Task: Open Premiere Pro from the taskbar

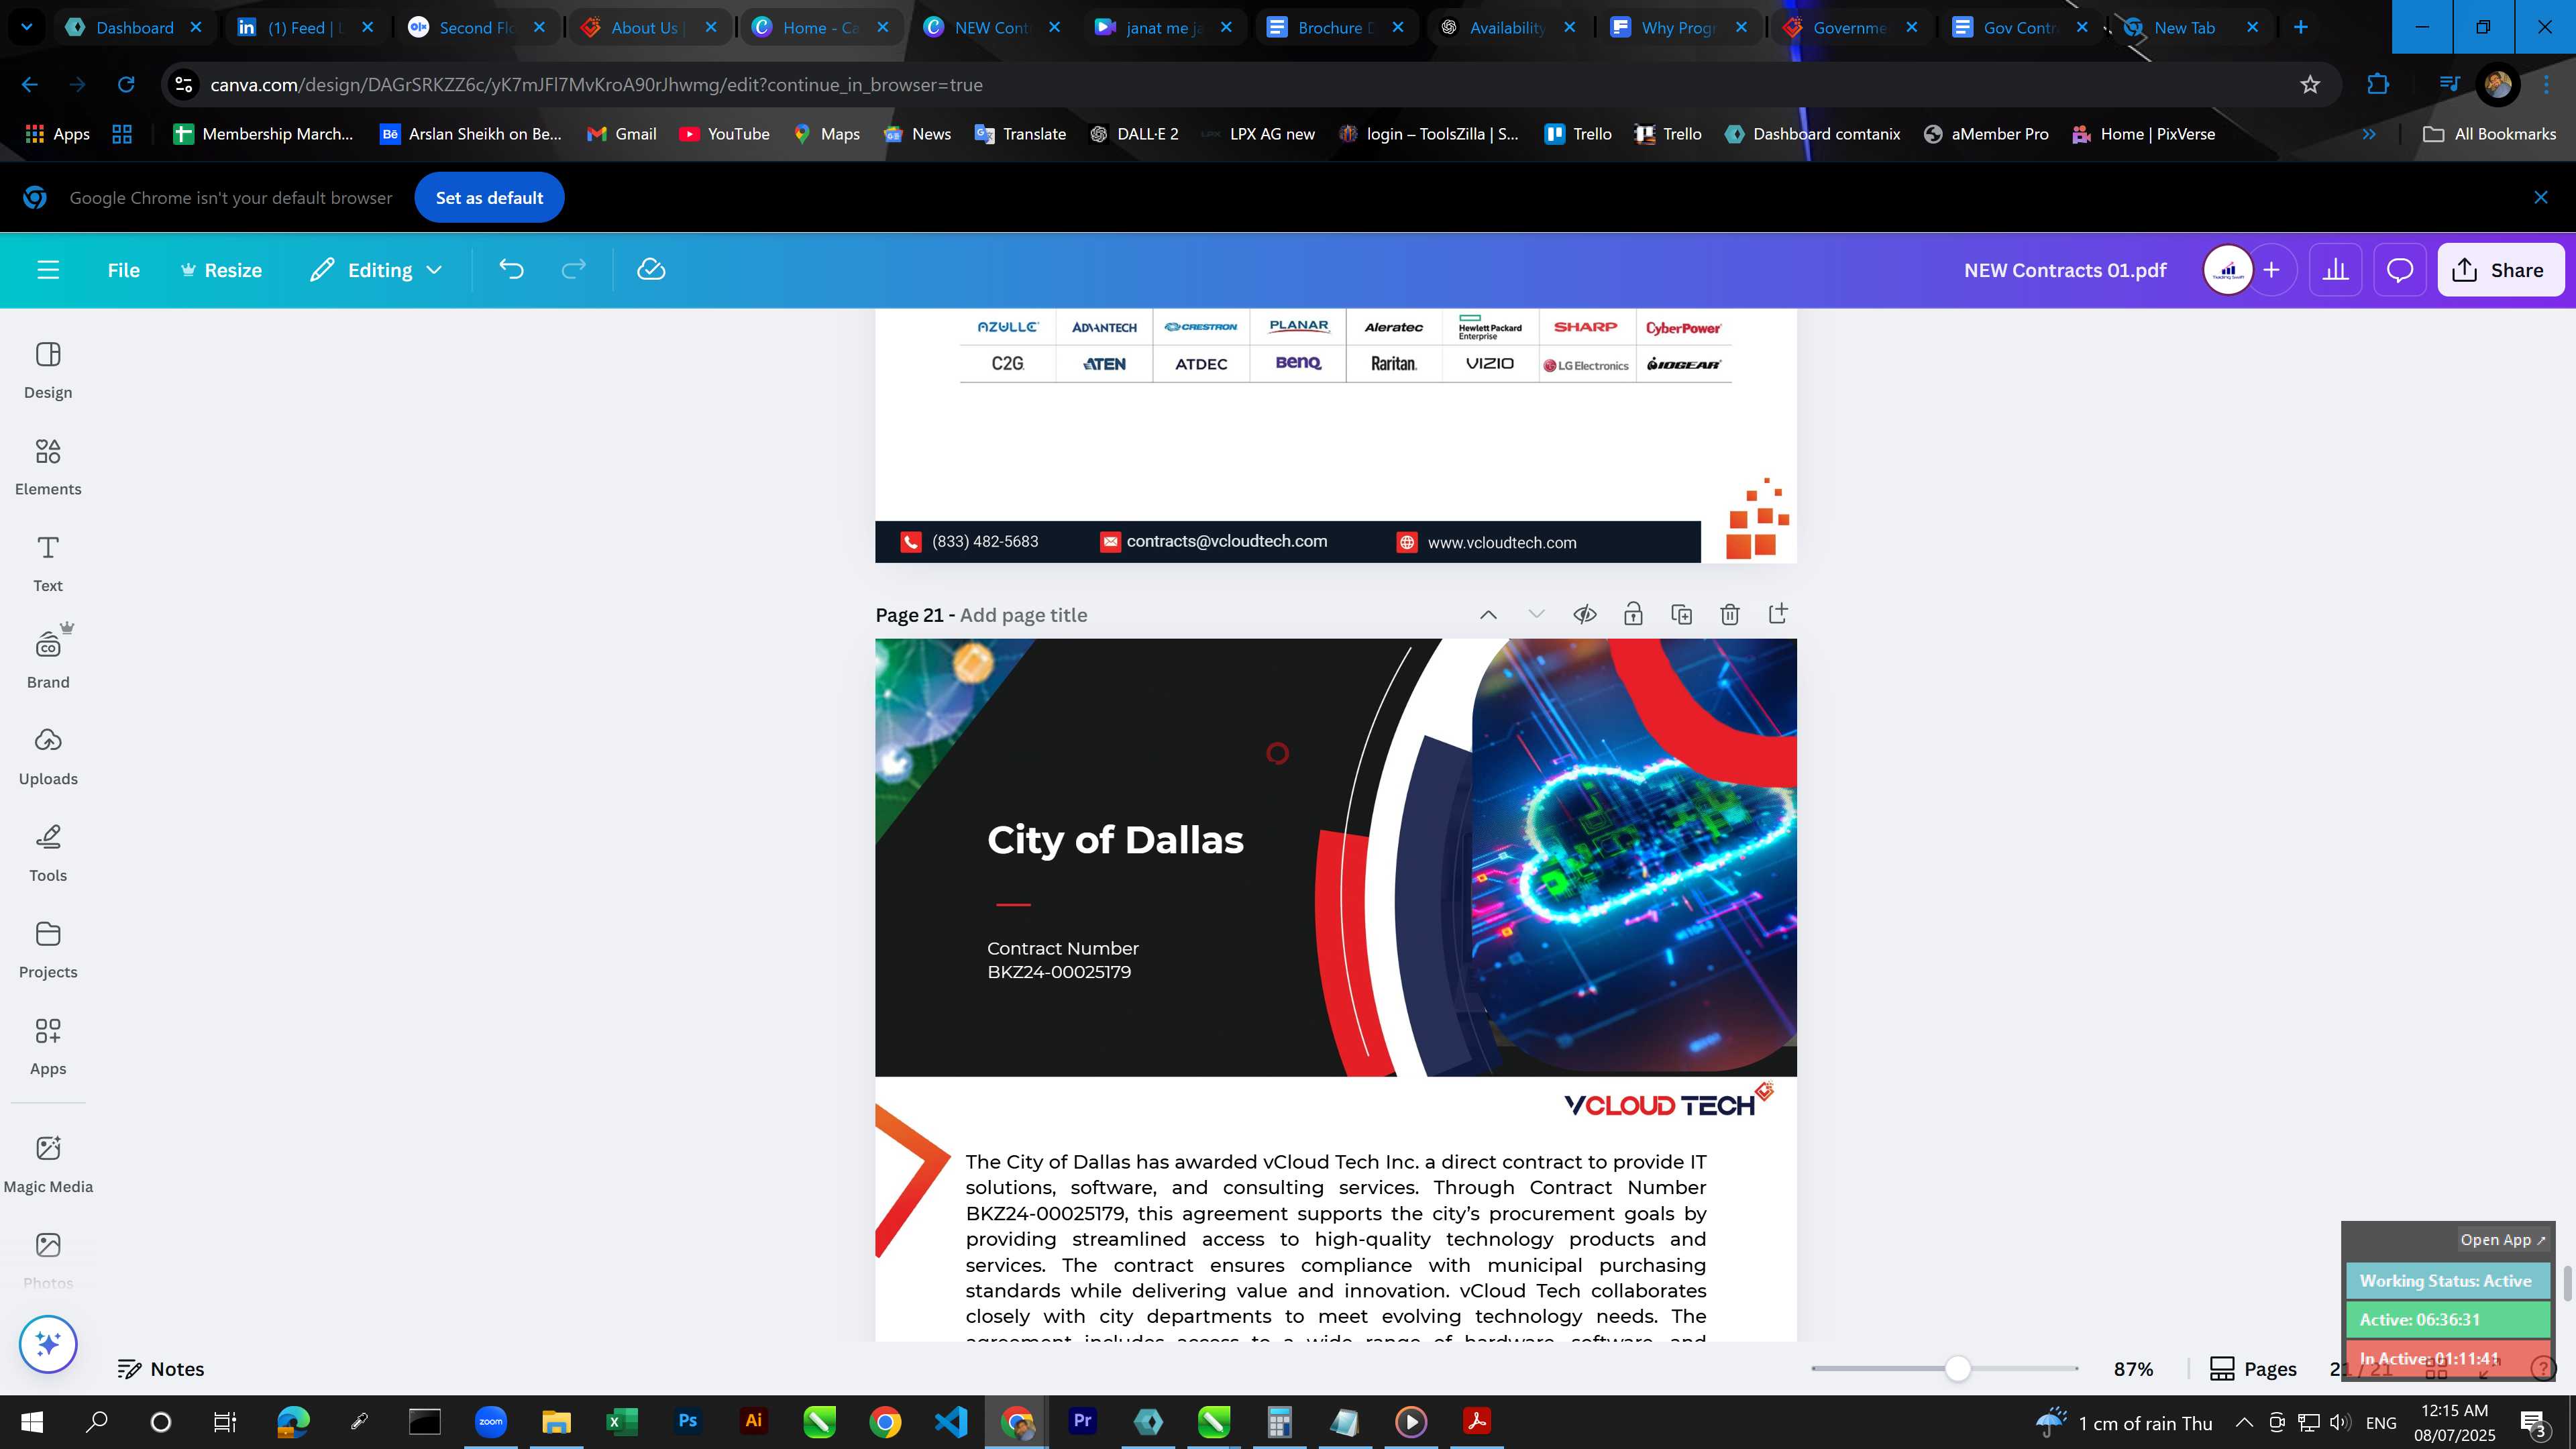Action: 1082,1421
